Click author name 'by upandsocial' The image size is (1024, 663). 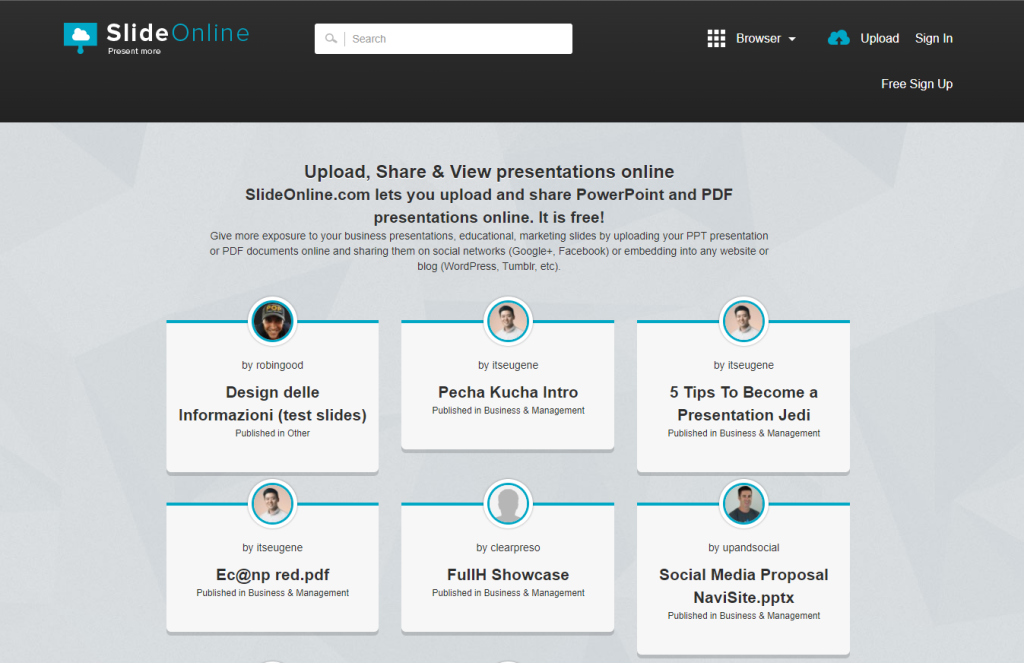[743, 547]
